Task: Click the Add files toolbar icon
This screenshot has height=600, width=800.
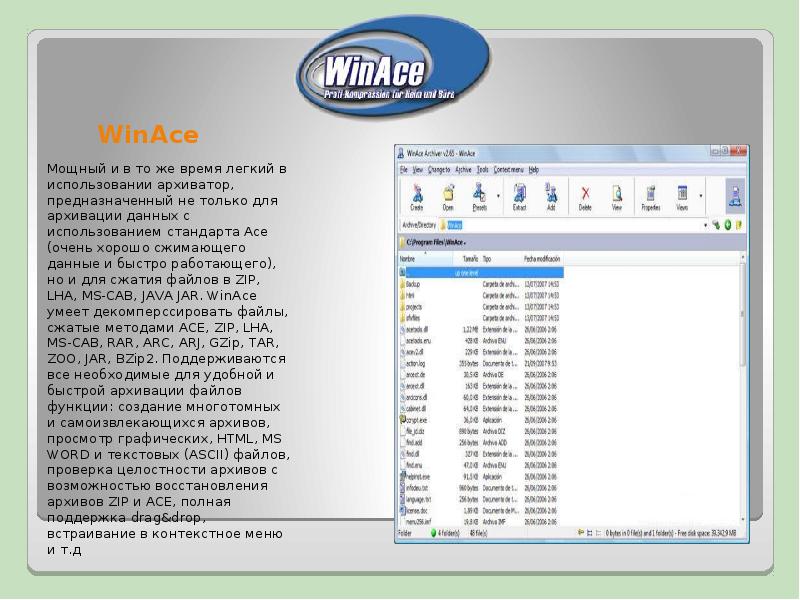Action: point(550,195)
